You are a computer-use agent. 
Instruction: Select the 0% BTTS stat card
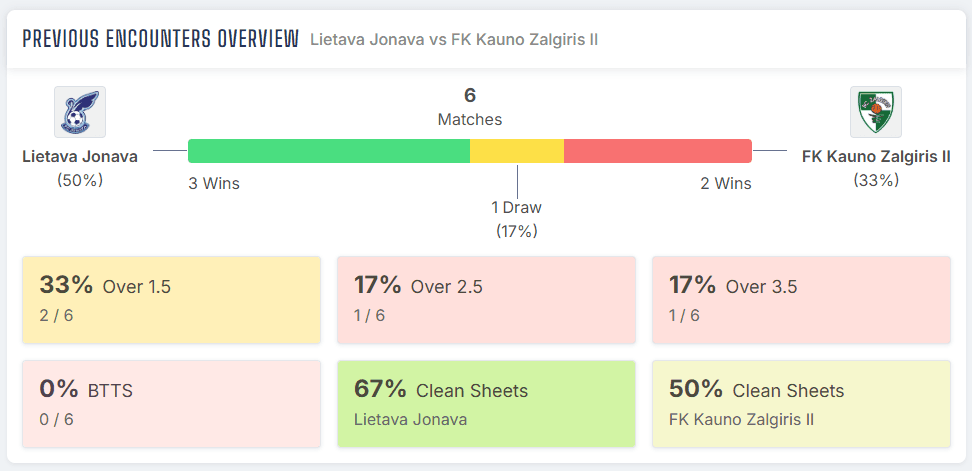172,404
